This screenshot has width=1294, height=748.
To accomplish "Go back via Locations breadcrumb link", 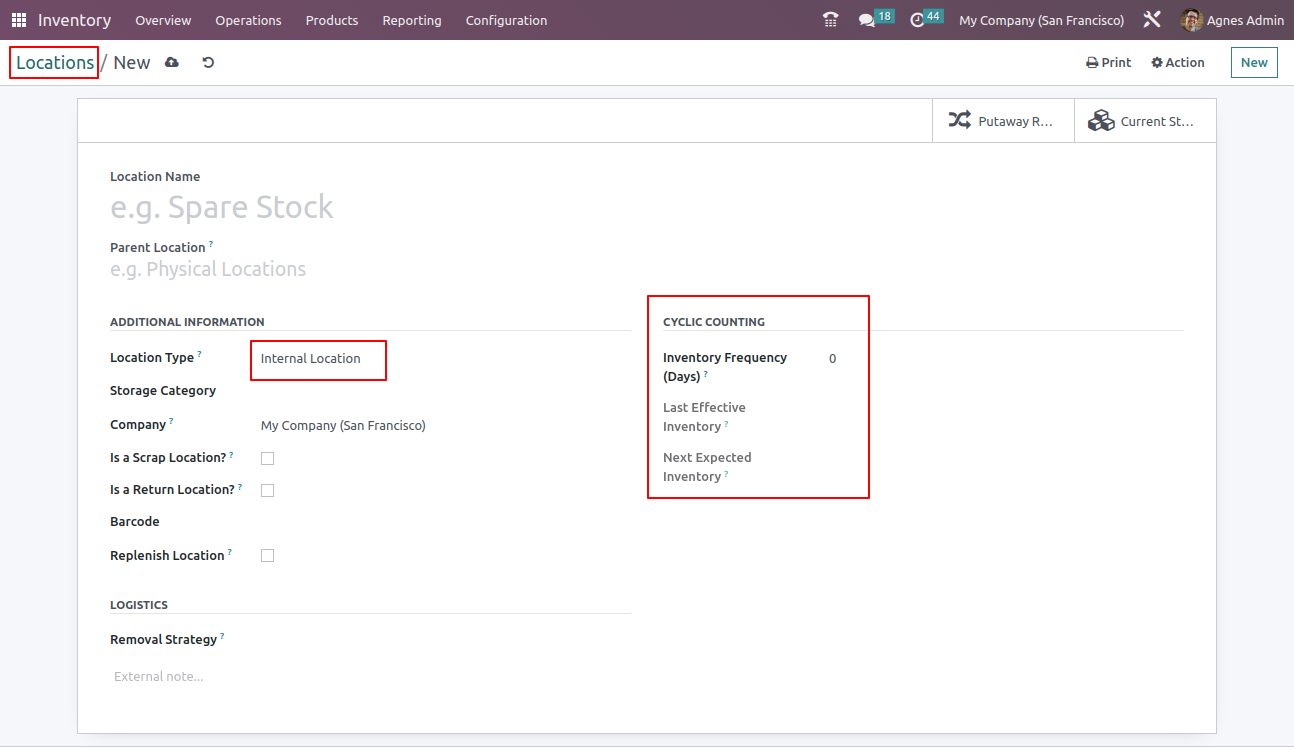I will click(55, 62).
